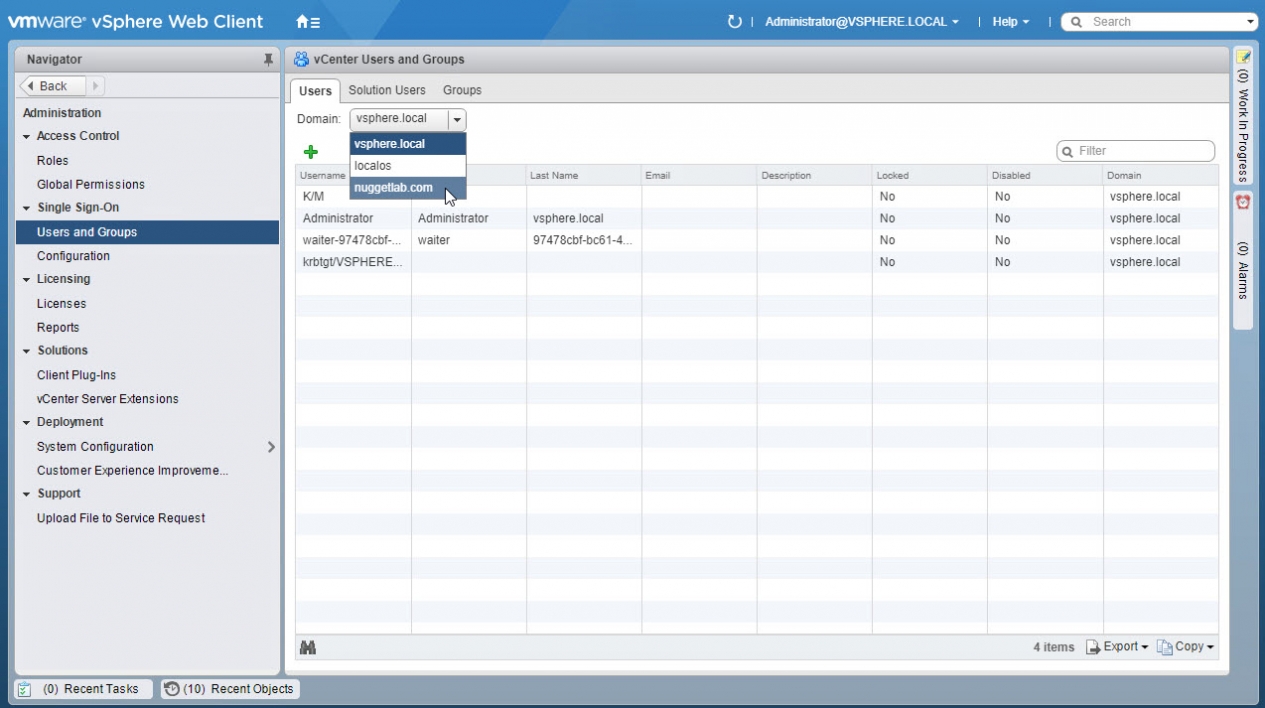Click the green add user plus icon

310,152
